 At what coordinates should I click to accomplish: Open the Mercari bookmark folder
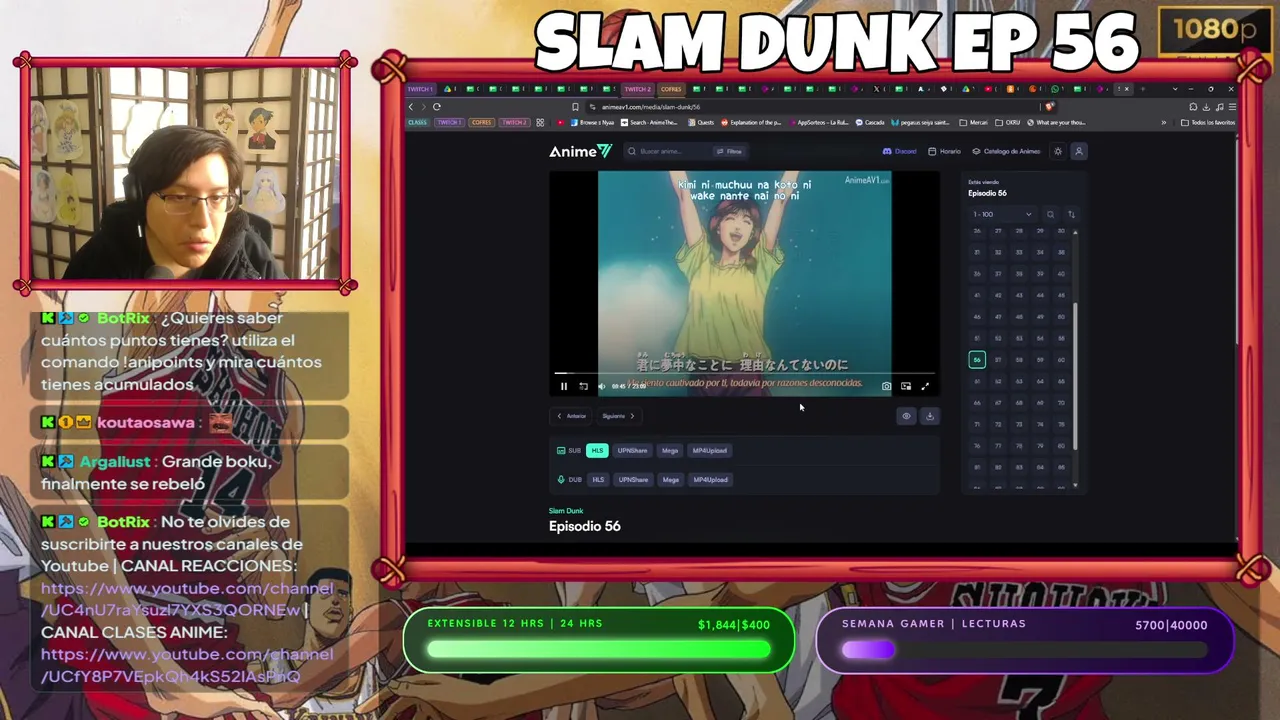(x=975, y=123)
